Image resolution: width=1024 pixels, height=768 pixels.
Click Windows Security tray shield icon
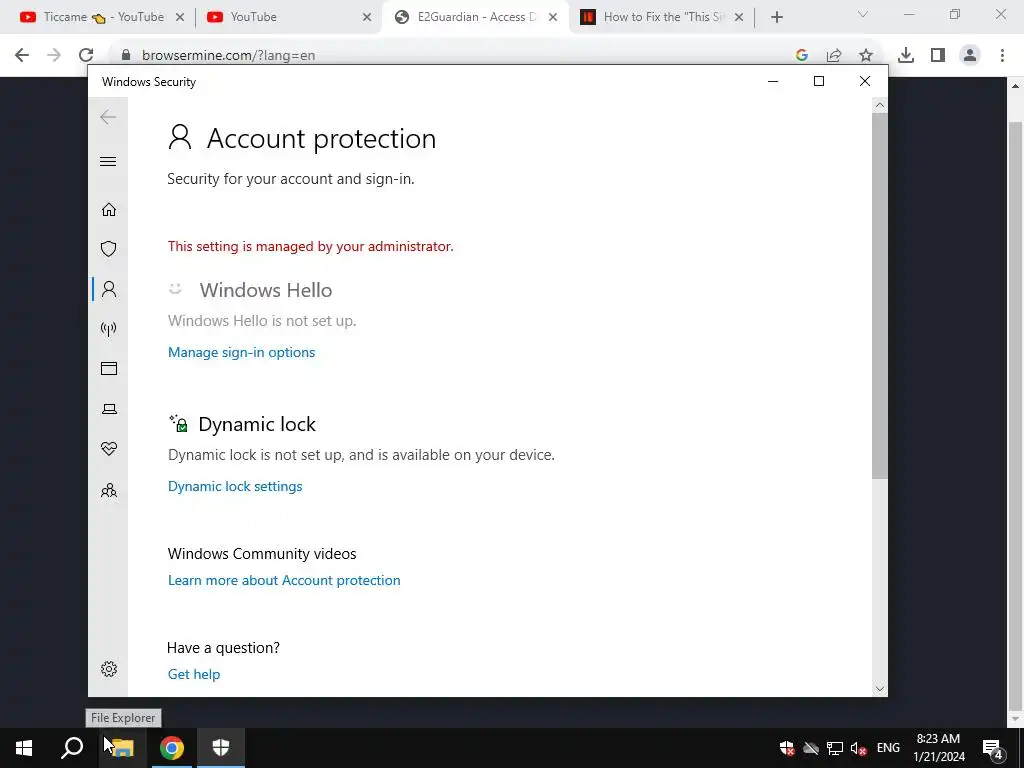click(x=786, y=748)
